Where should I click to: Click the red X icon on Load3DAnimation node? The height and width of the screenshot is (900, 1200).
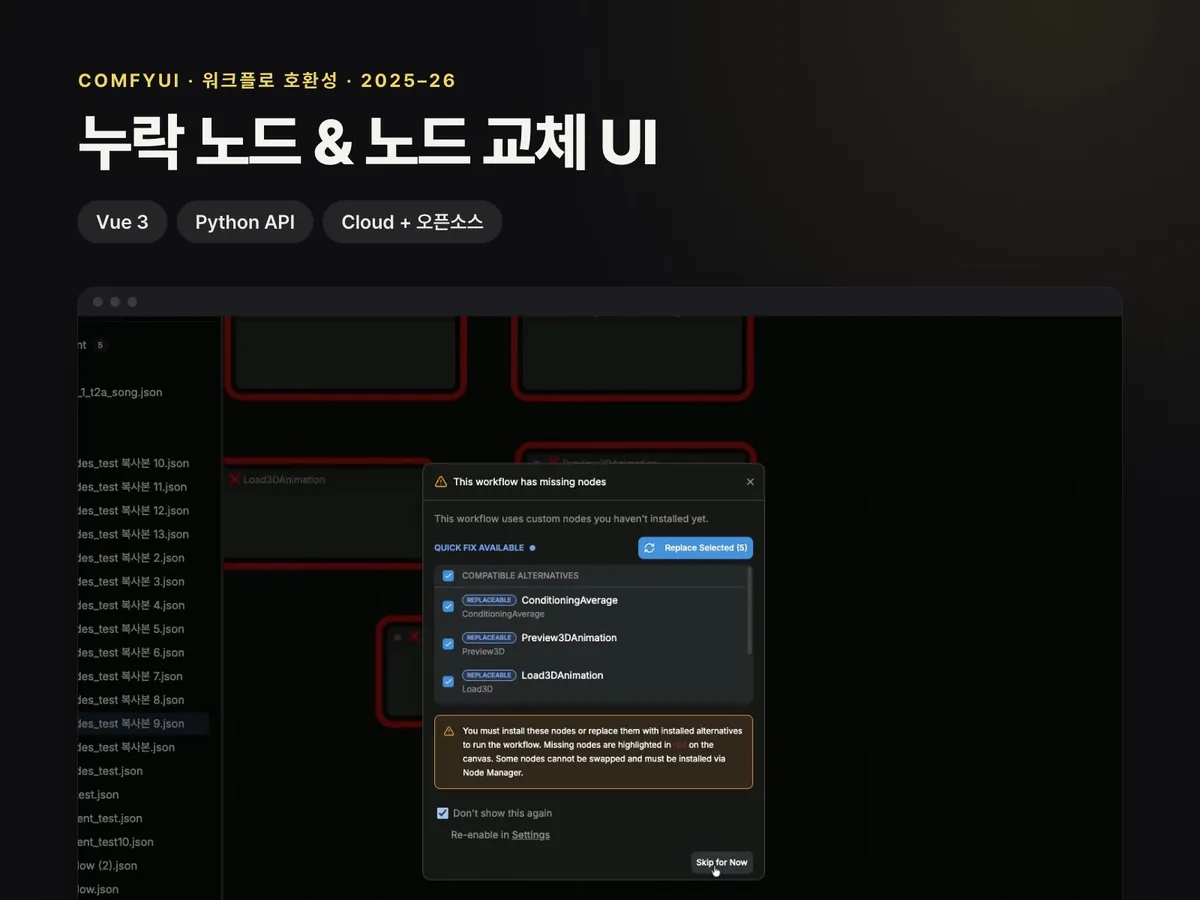234,479
